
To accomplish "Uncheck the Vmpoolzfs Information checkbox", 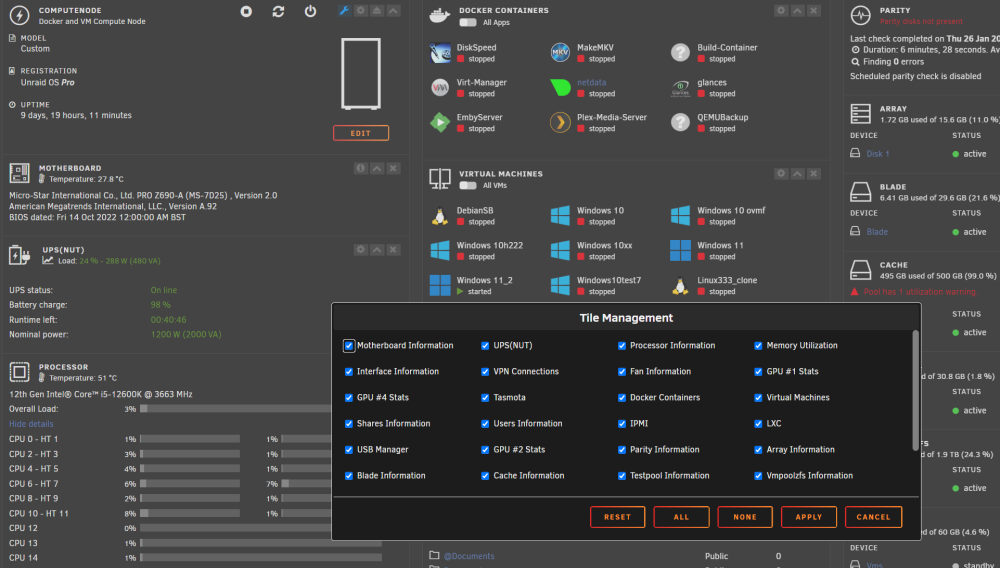I will pyautogui.click(x=758, y=476).
